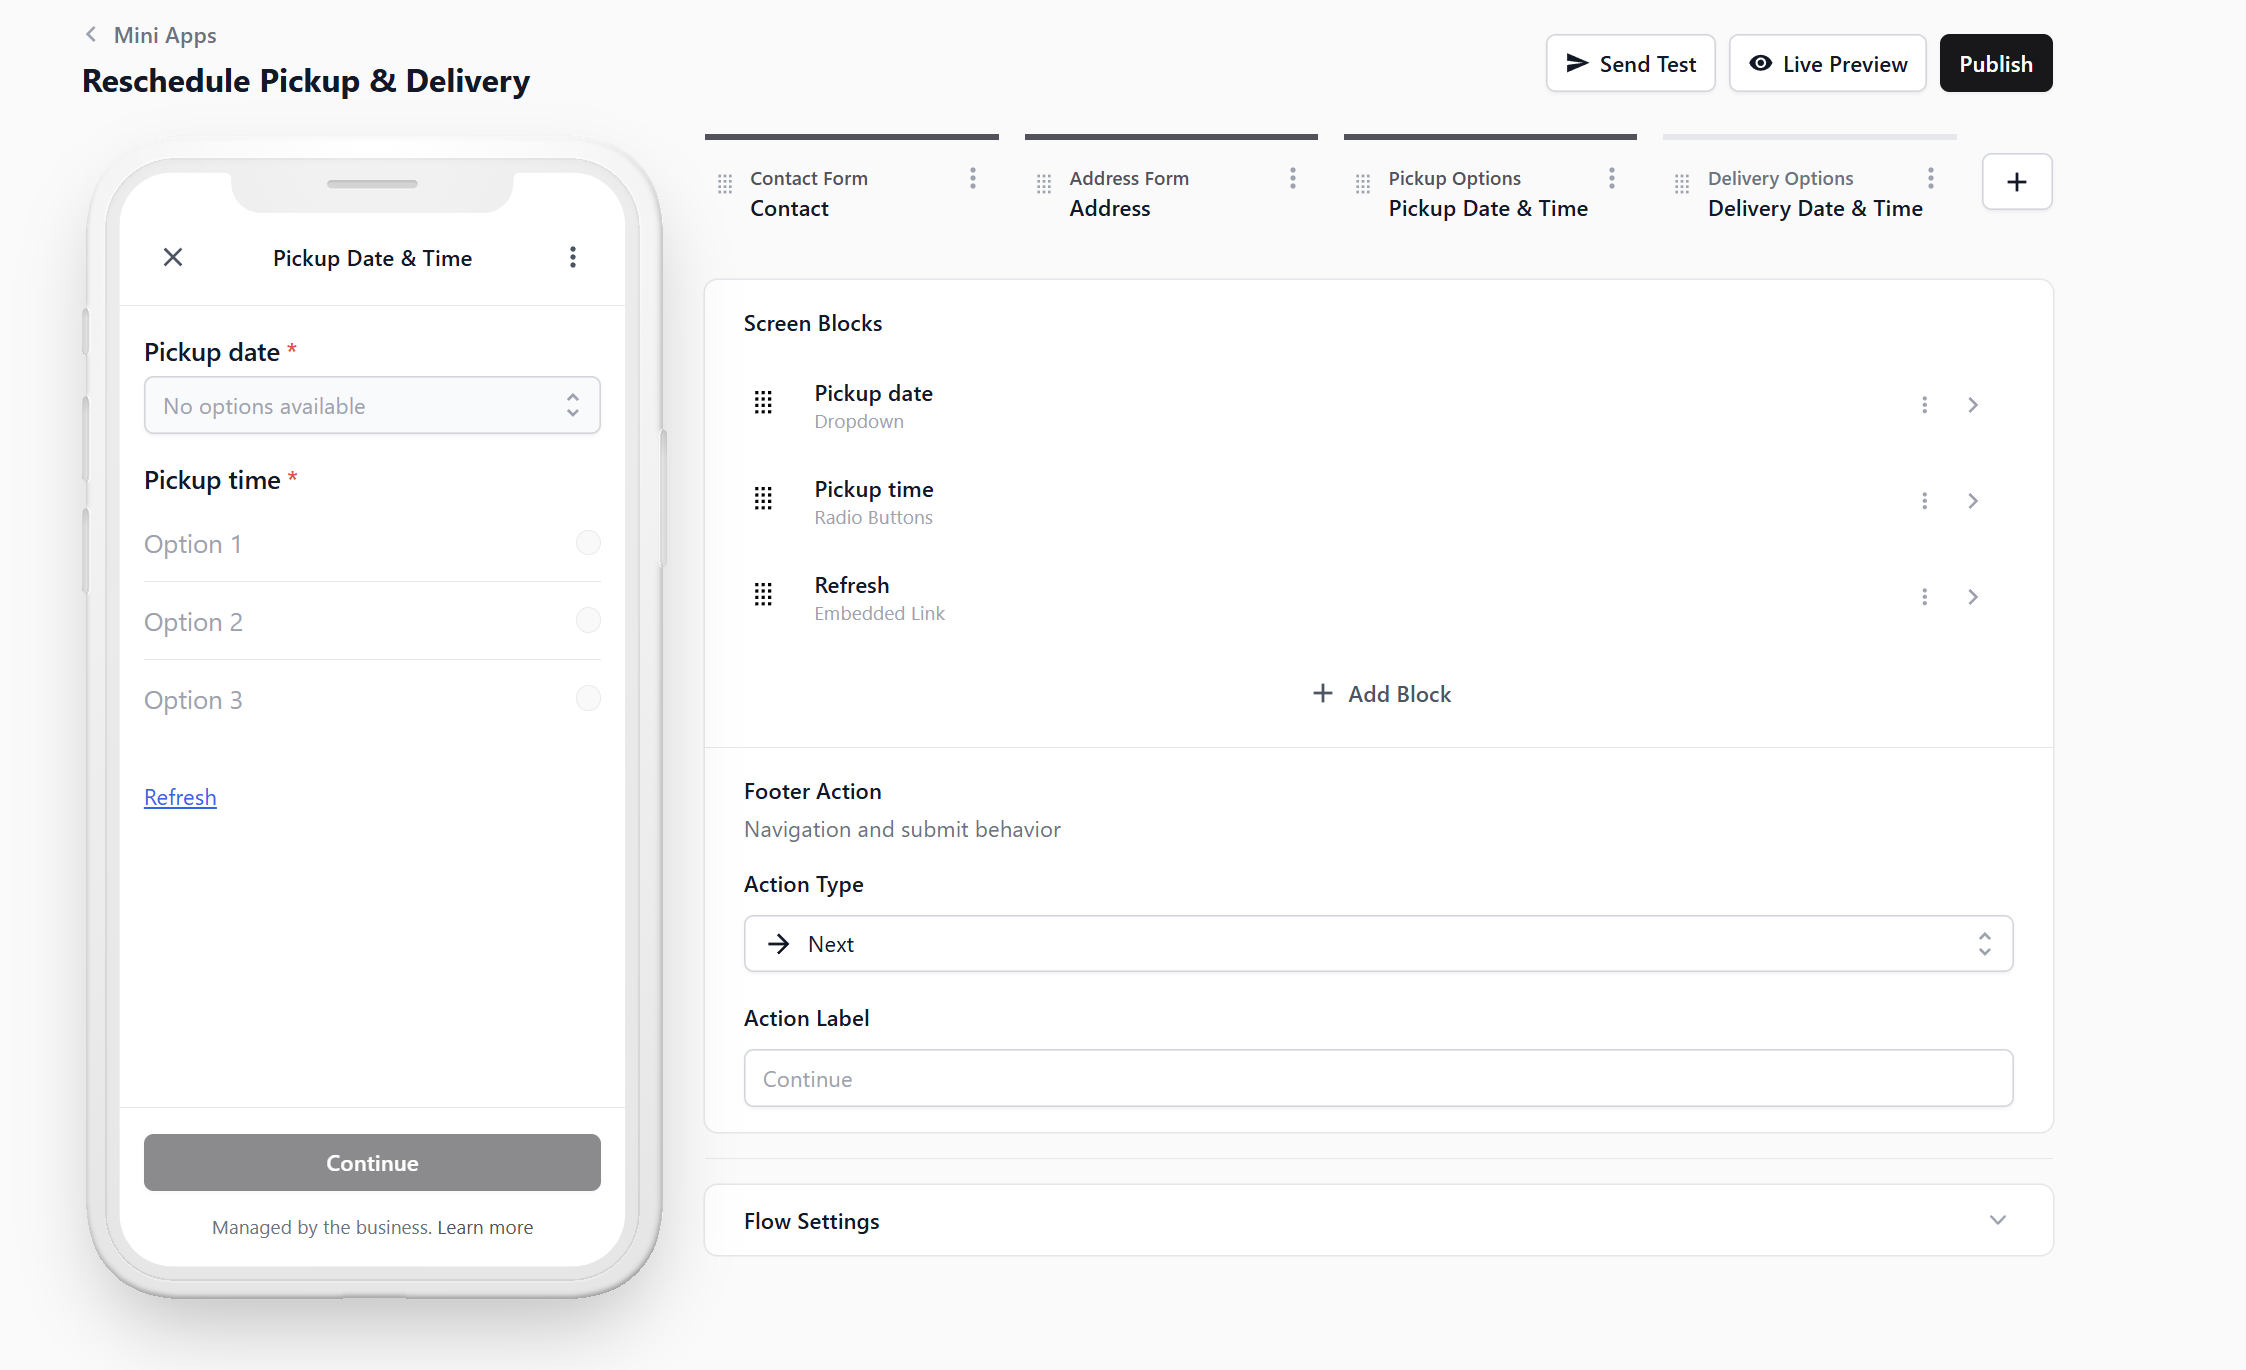The width and height of the screenshot is (2246, 1370).
Task: Select the Option 1 radio button
Action: (588, 543)
